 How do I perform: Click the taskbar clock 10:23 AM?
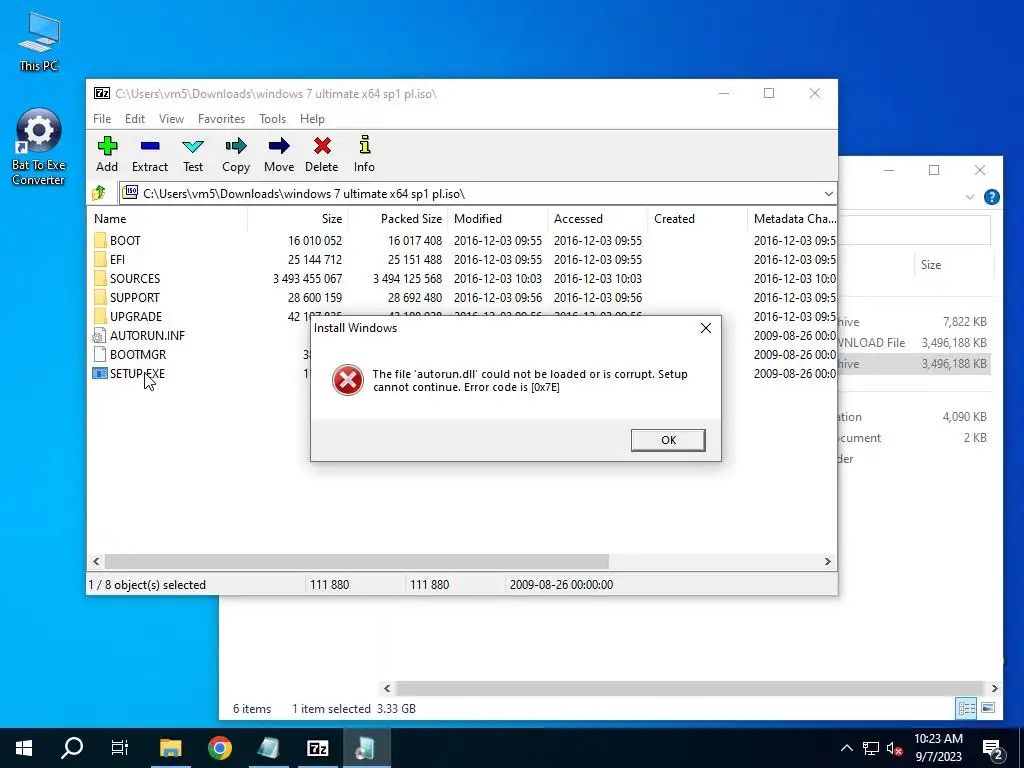coord(938,748)
